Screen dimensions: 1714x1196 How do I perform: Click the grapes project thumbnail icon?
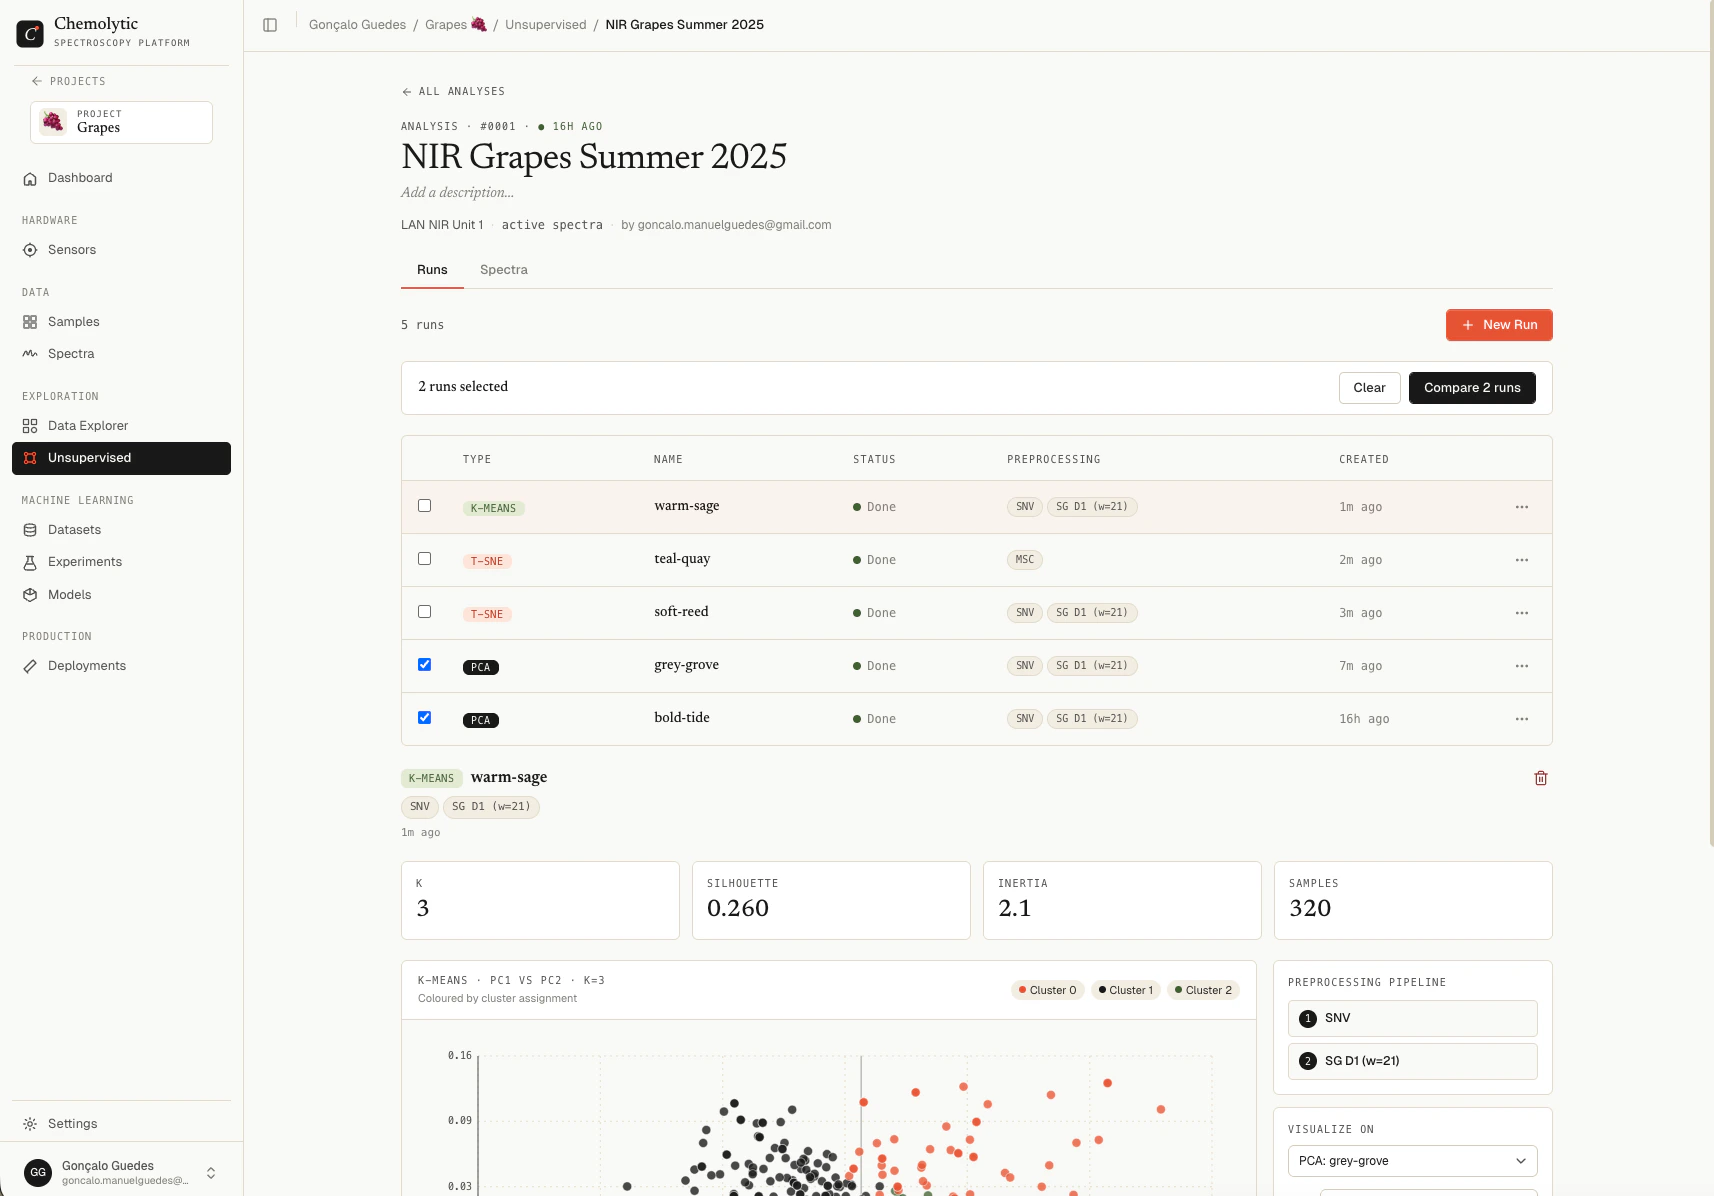point(53,122)
